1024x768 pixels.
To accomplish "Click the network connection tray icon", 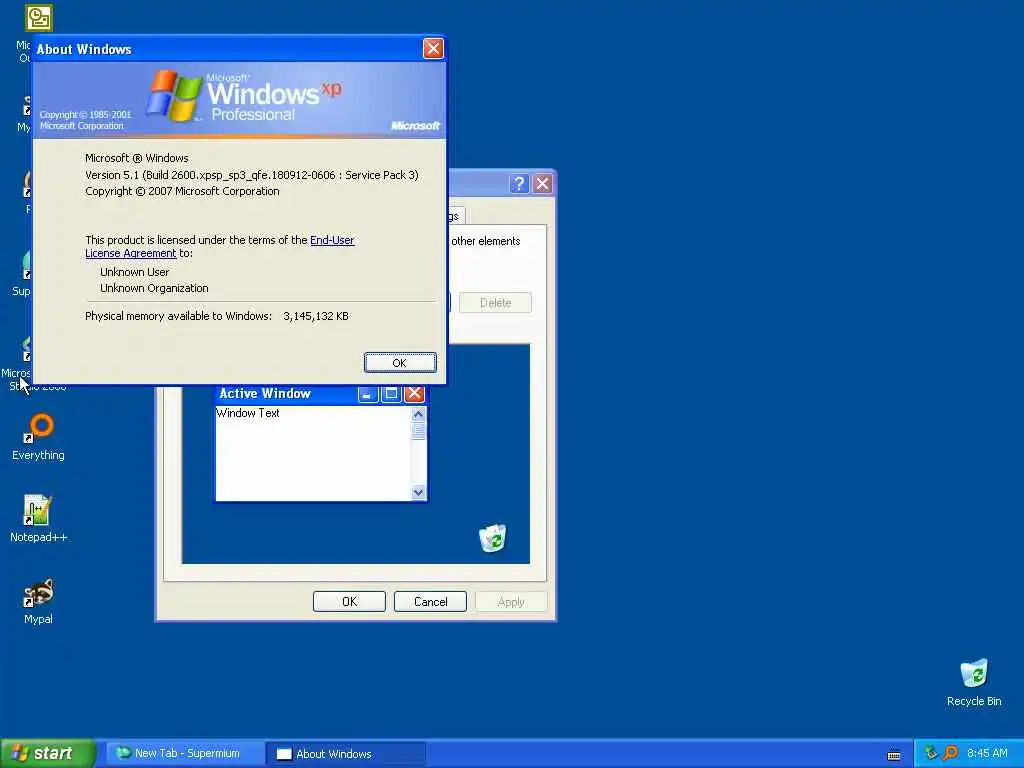I will [931, 753].
